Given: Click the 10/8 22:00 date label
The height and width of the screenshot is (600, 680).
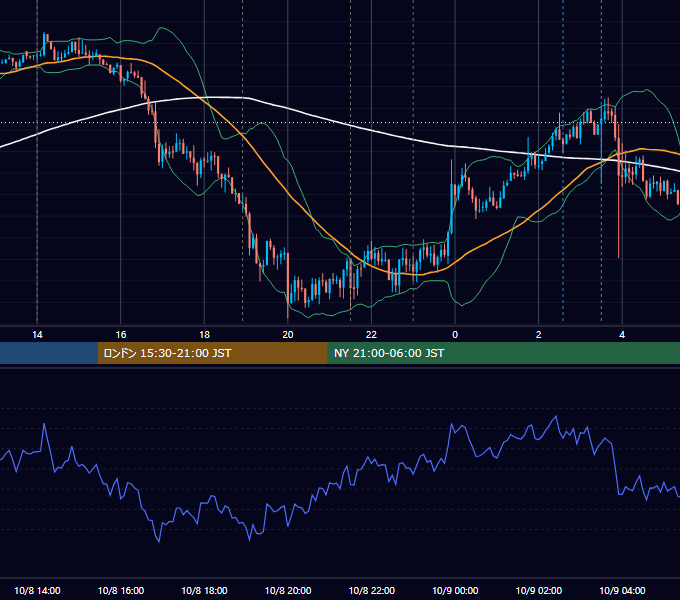Looking at the screenshot, I should tap(372, 590).
